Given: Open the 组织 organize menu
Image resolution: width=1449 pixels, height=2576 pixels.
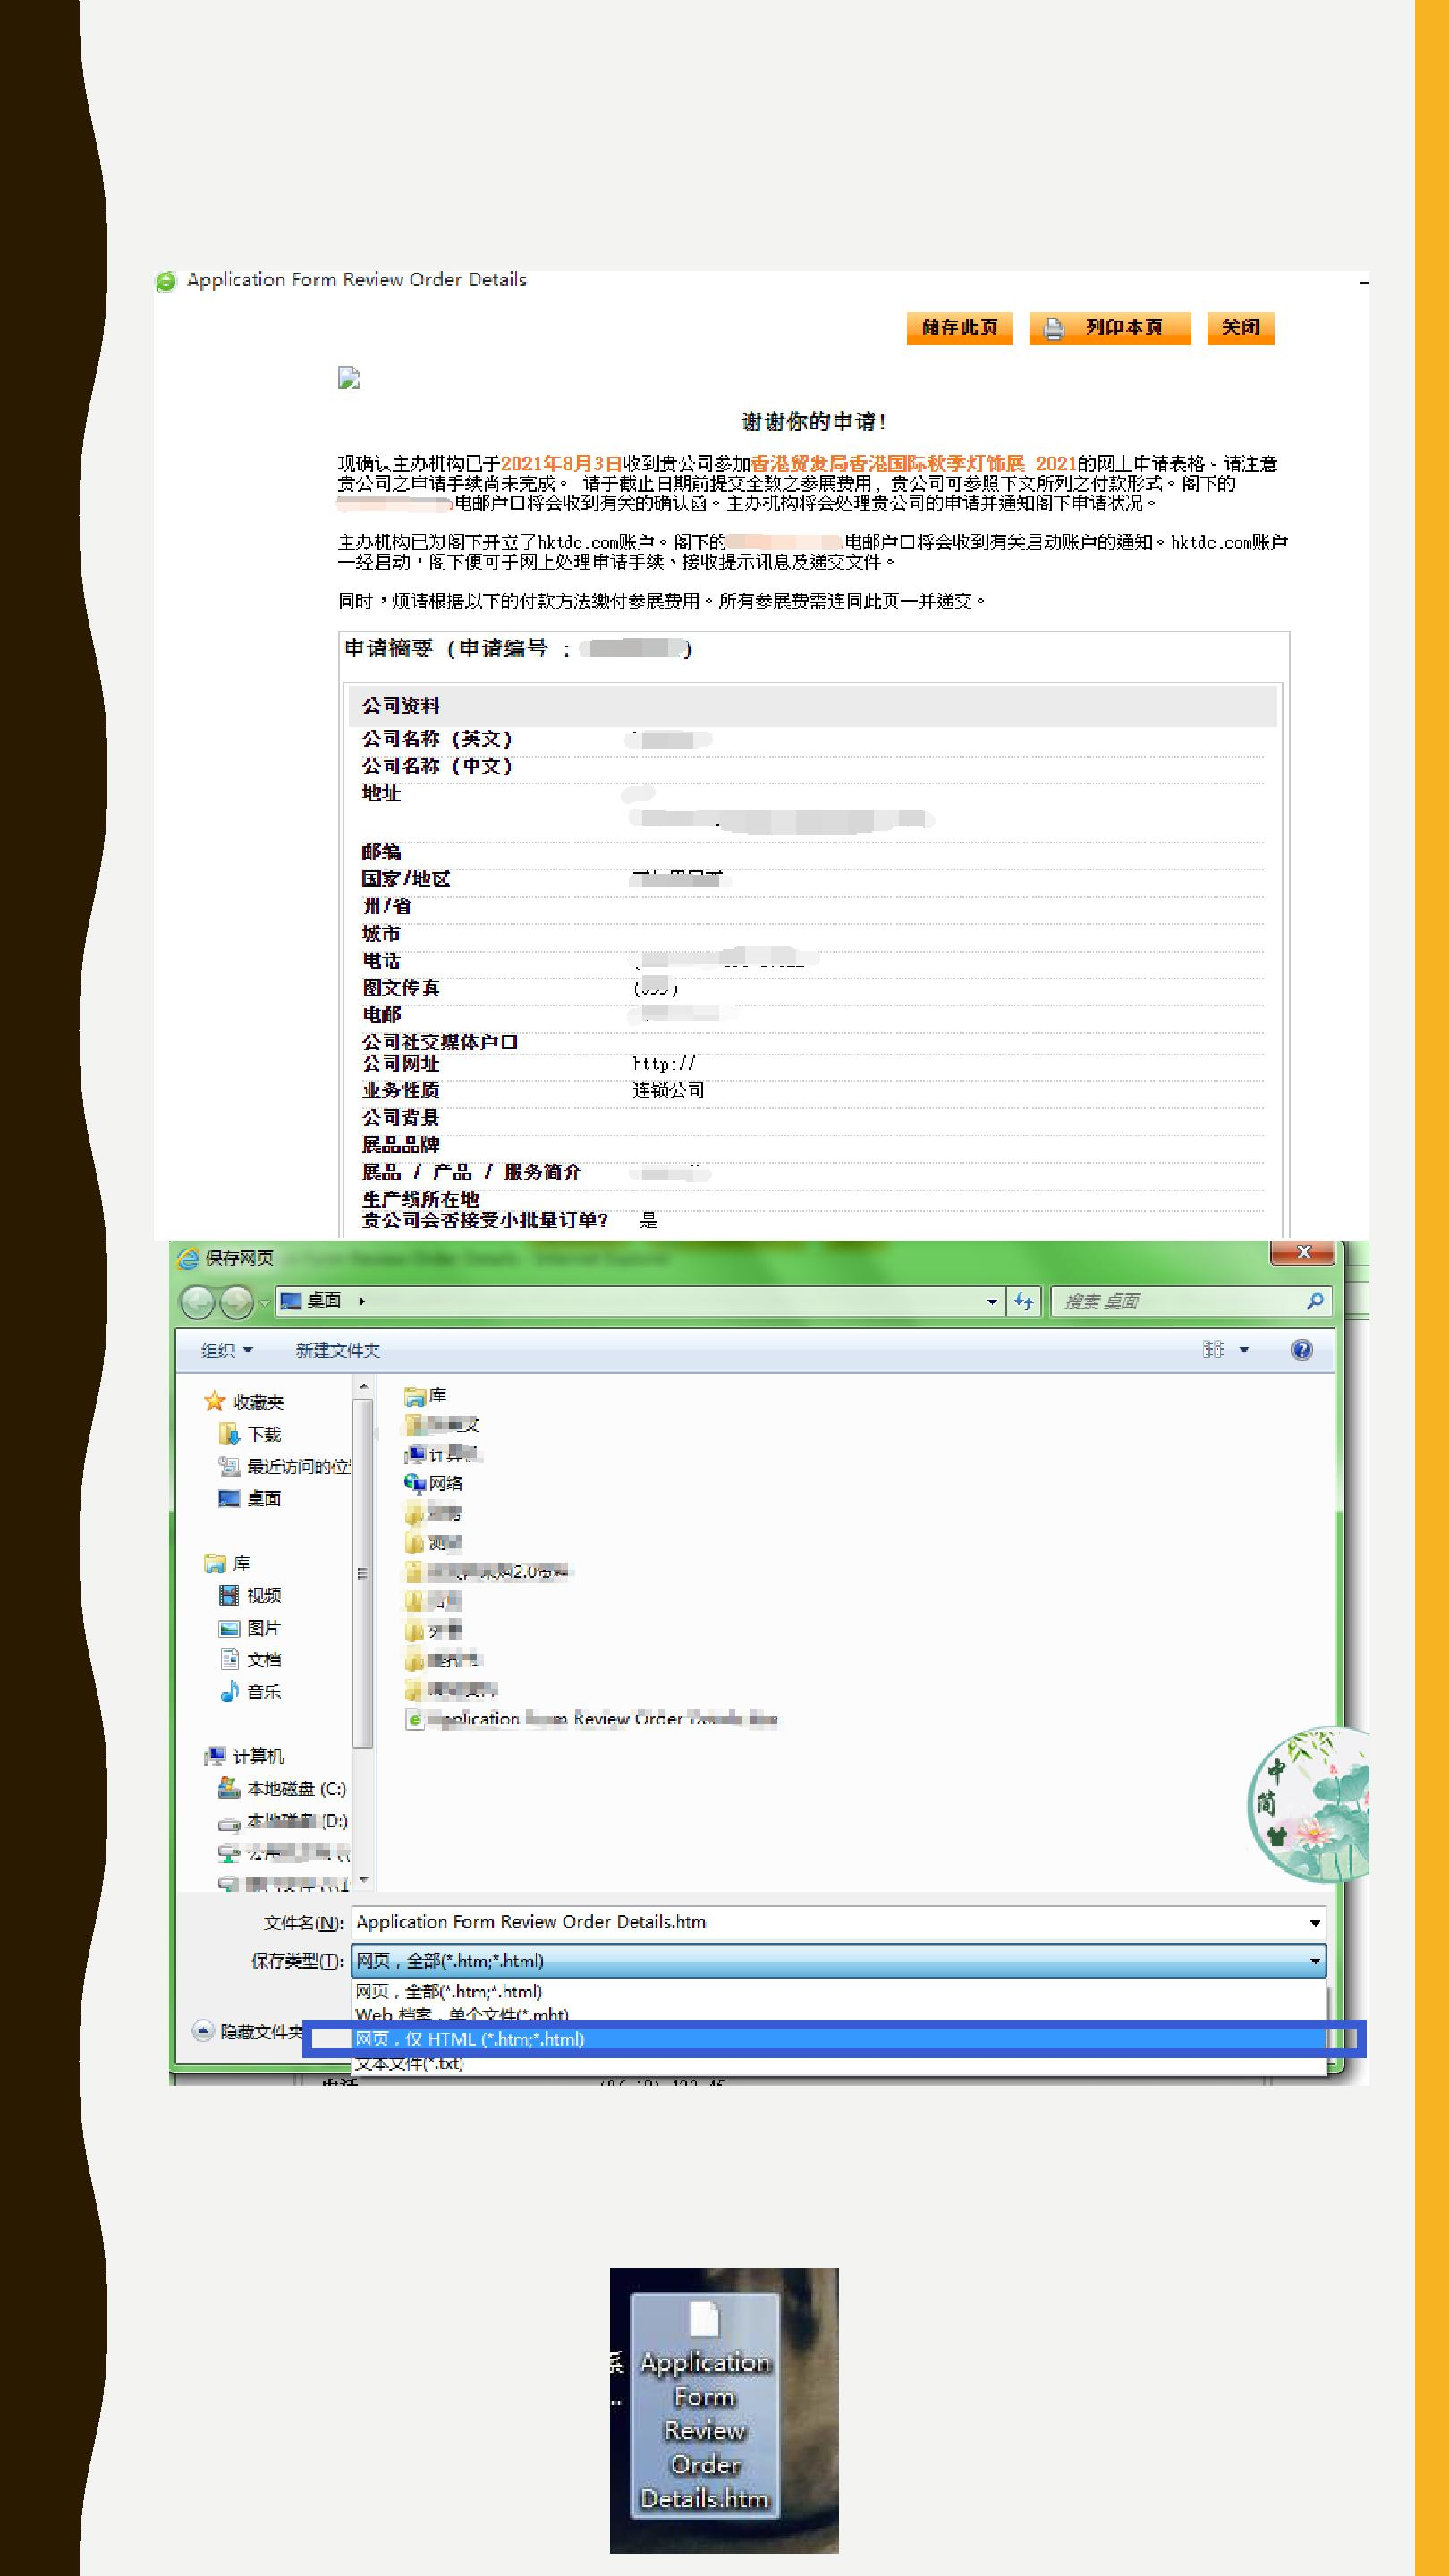Looking at the screenshot, I should (x=226, y=1350).
